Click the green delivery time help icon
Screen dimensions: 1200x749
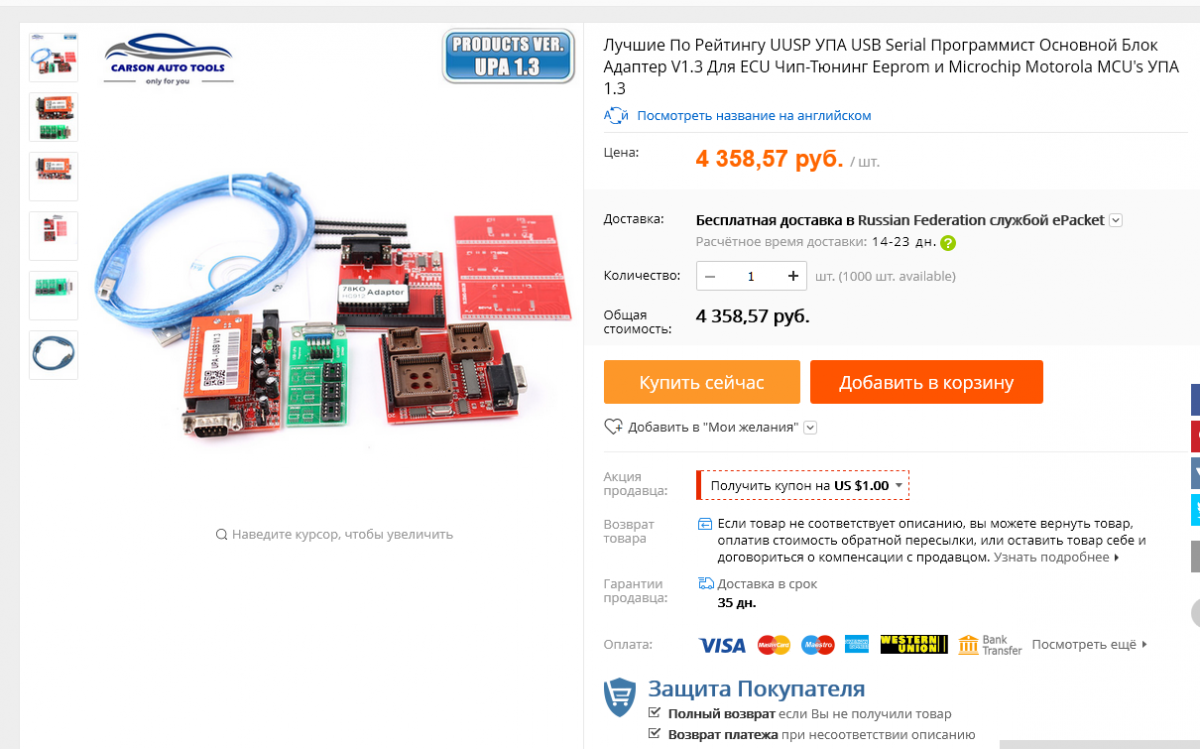point(947,242)
